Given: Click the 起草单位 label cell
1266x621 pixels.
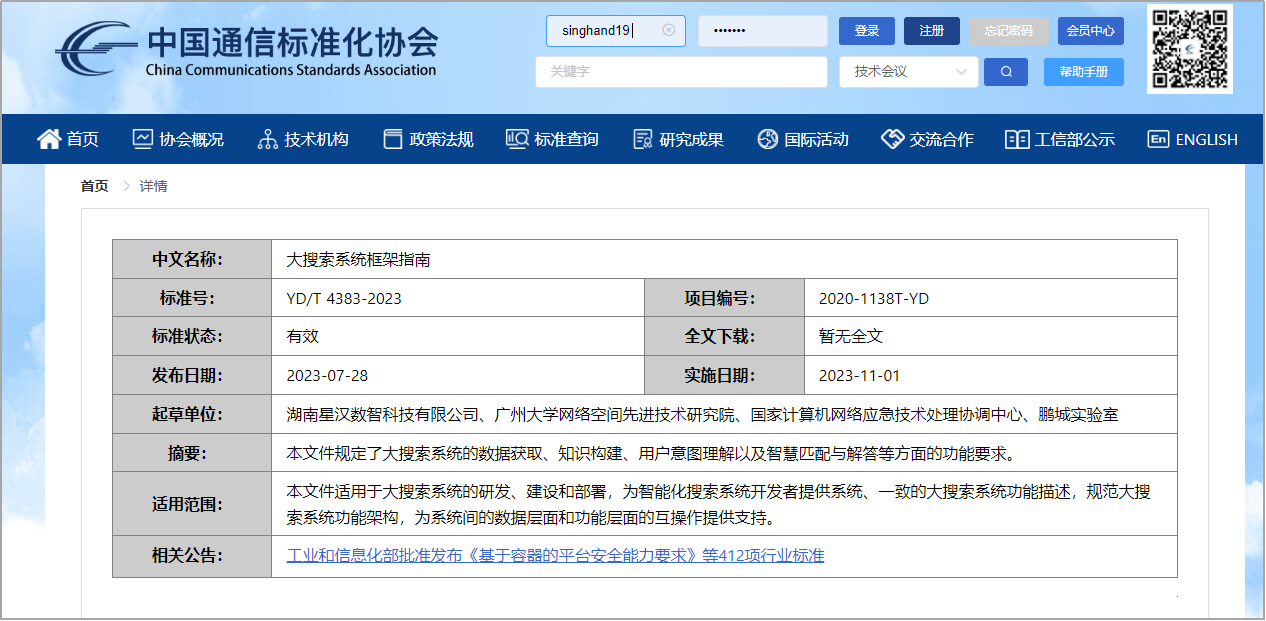Looking at the screenshot, I should [192, 414].
